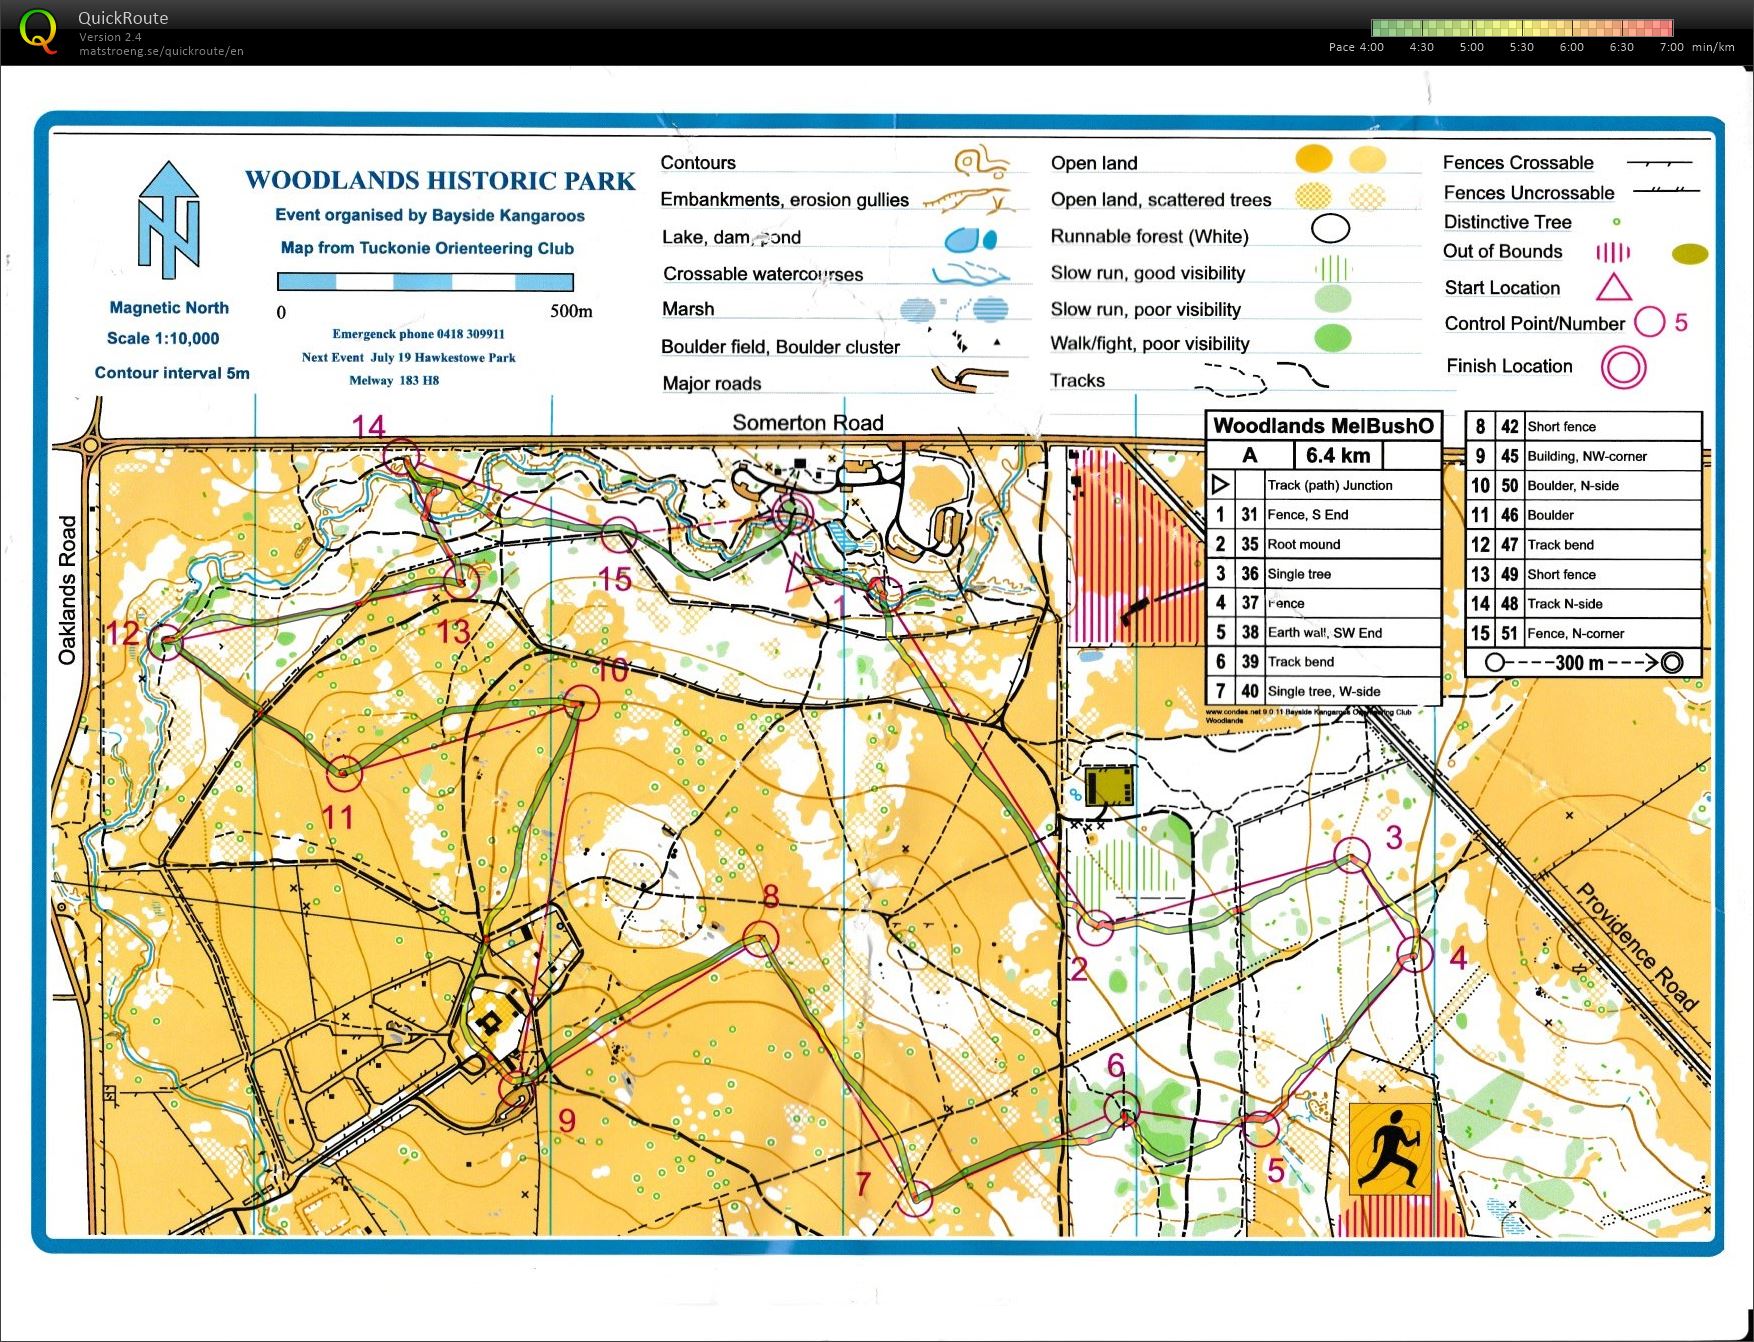The width and height of the screenshot is (1754, 1342).
Task: Click the Somerton Road label
Action: tap(807, 423)
